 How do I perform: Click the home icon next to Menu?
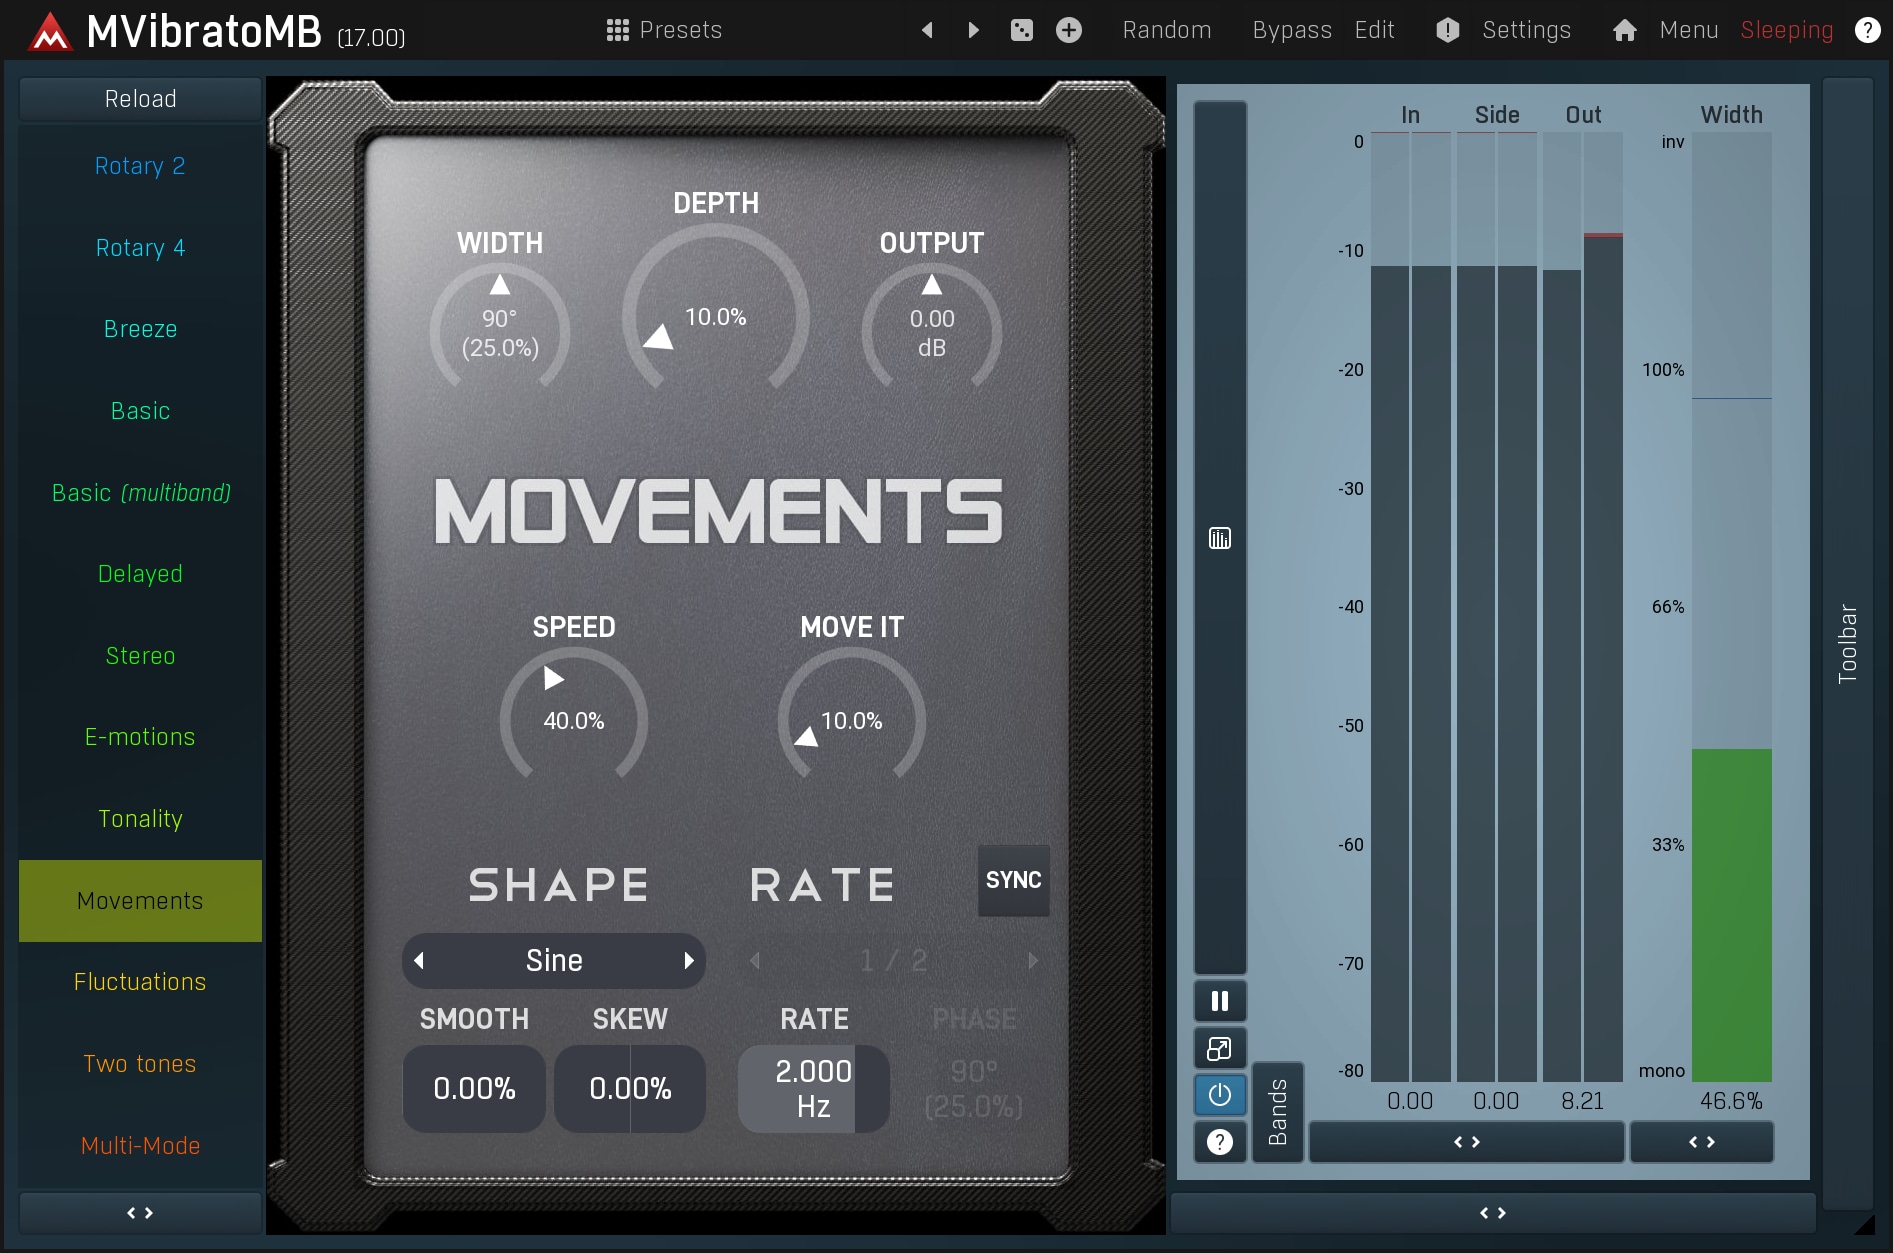coord(1624,30)
